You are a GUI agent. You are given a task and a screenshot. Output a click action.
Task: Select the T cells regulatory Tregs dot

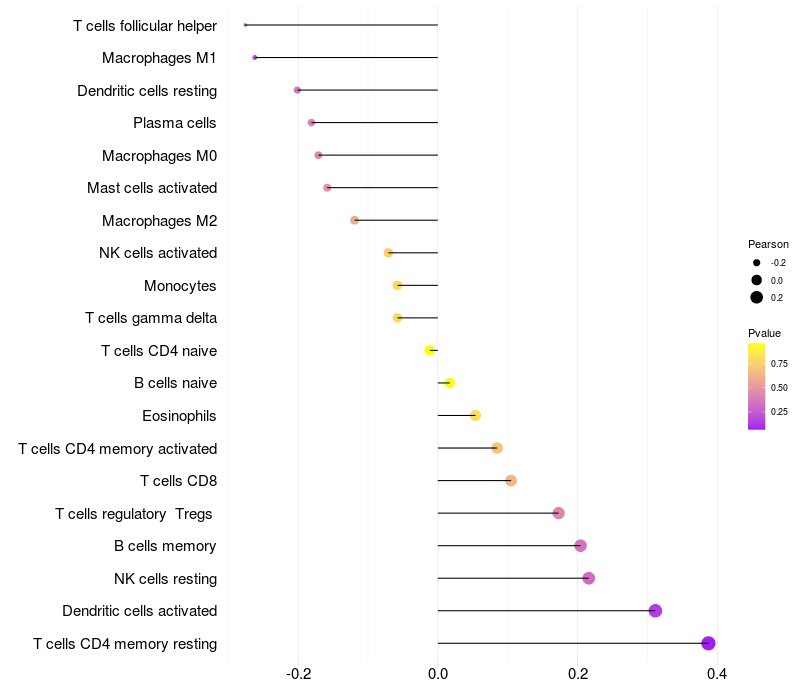pyautogui.click(x=558, y=513)
